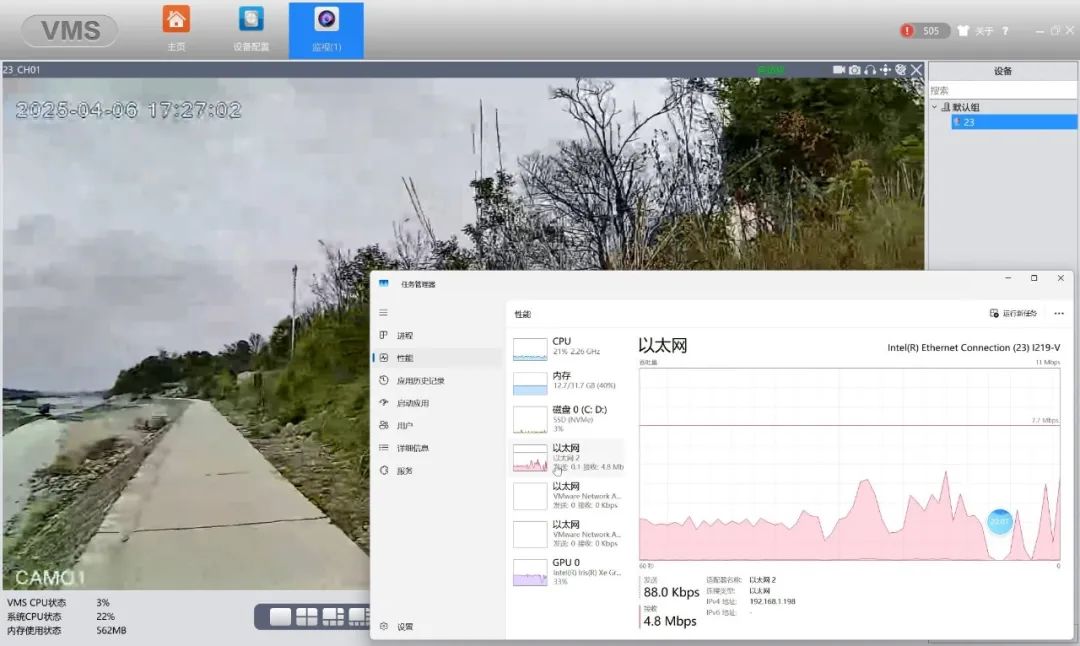This screenshot has height=646, width=1080.
Task: Select the first VMware Network Ethernet item
Action: pos(568,495)
